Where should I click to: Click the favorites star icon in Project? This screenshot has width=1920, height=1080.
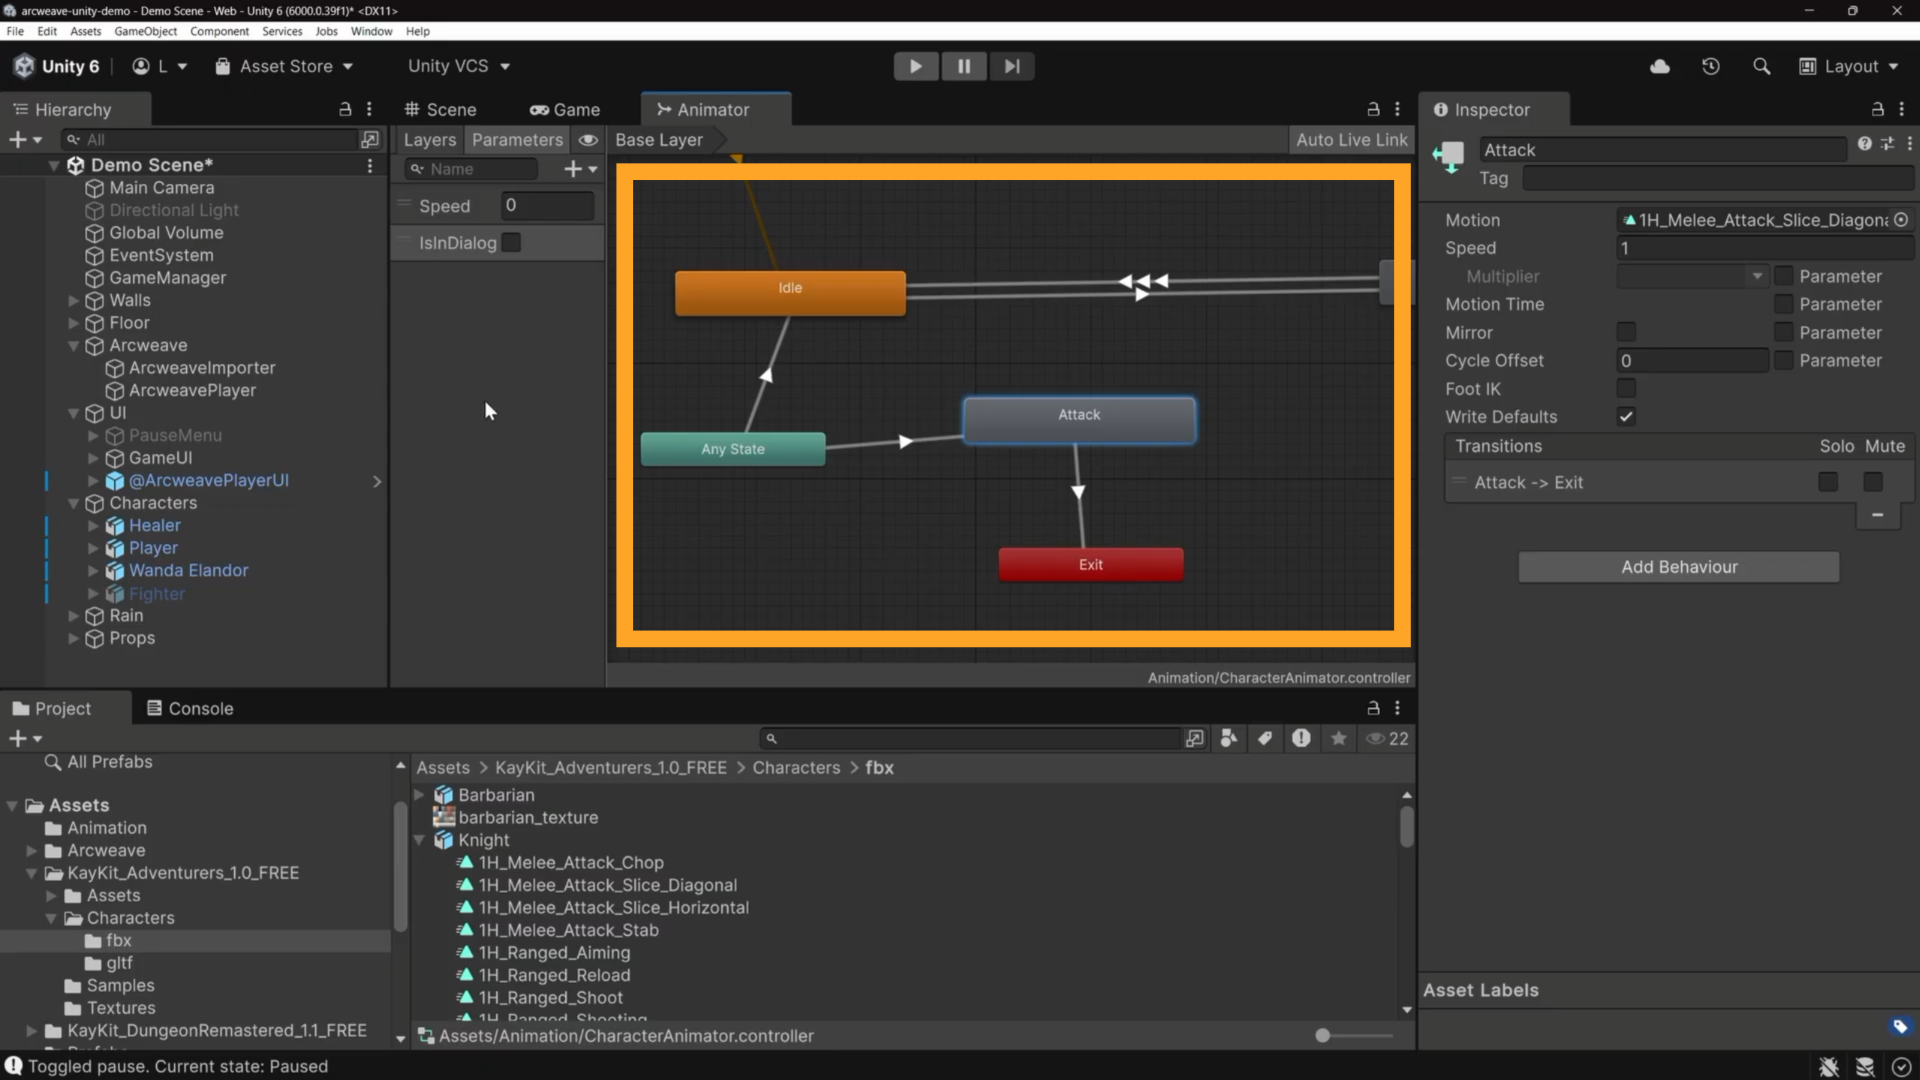(x=1338, y=738)
